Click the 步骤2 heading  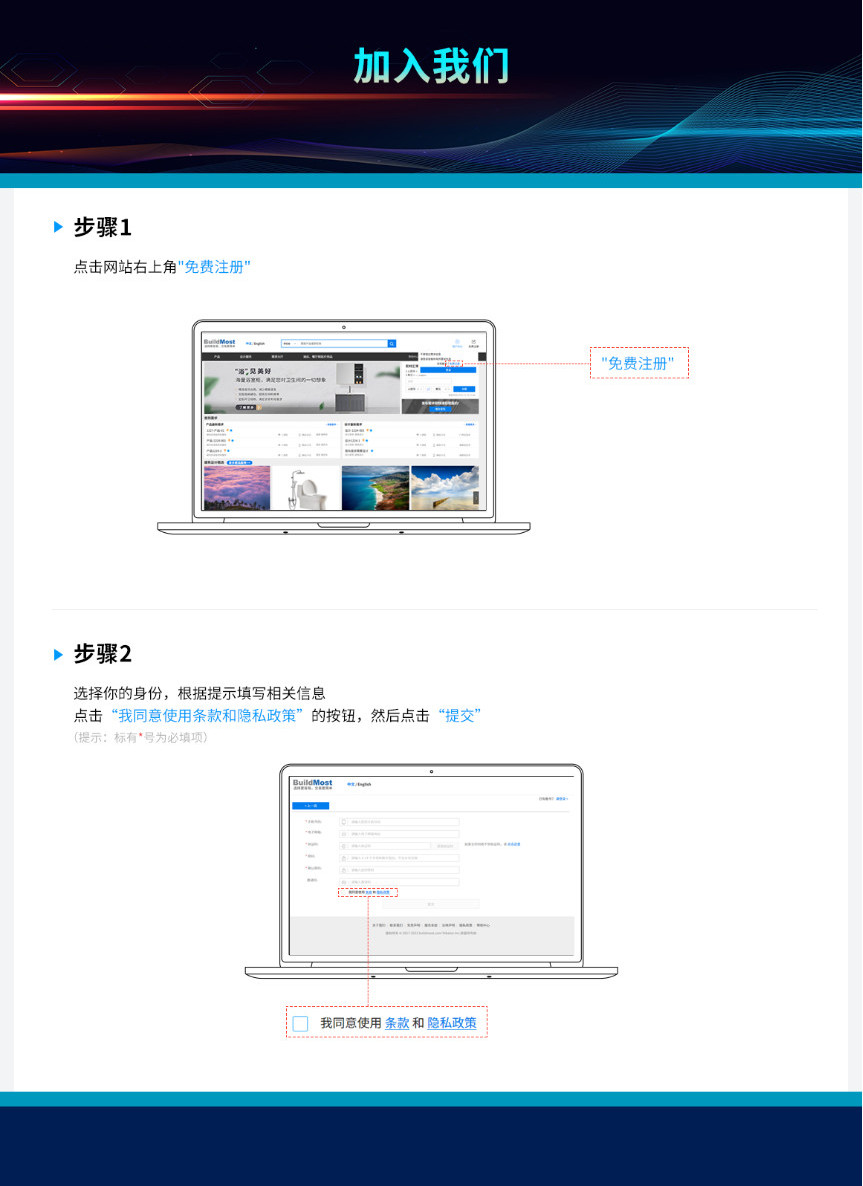coord(102,654)
